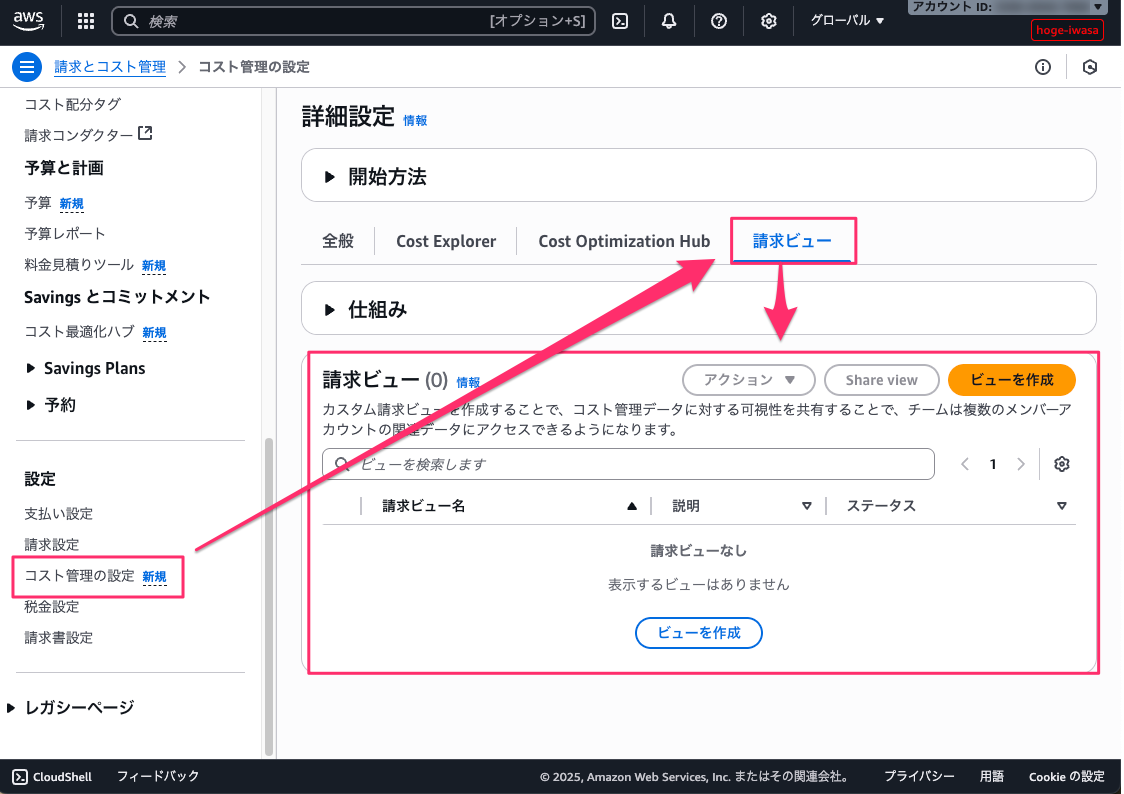
Task: Open 料金見積りツール in the sidebar
Action: (x=79, y=264)
